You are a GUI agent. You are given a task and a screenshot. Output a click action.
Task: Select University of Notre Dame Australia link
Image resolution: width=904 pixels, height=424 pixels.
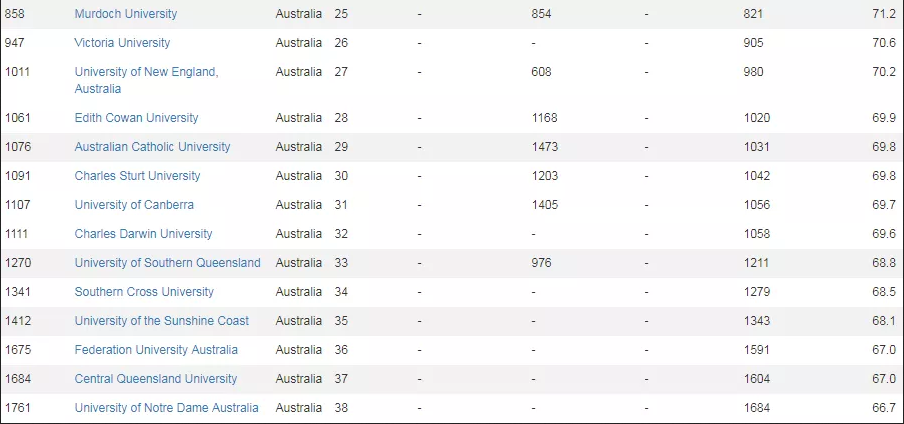tap(166, 408)
